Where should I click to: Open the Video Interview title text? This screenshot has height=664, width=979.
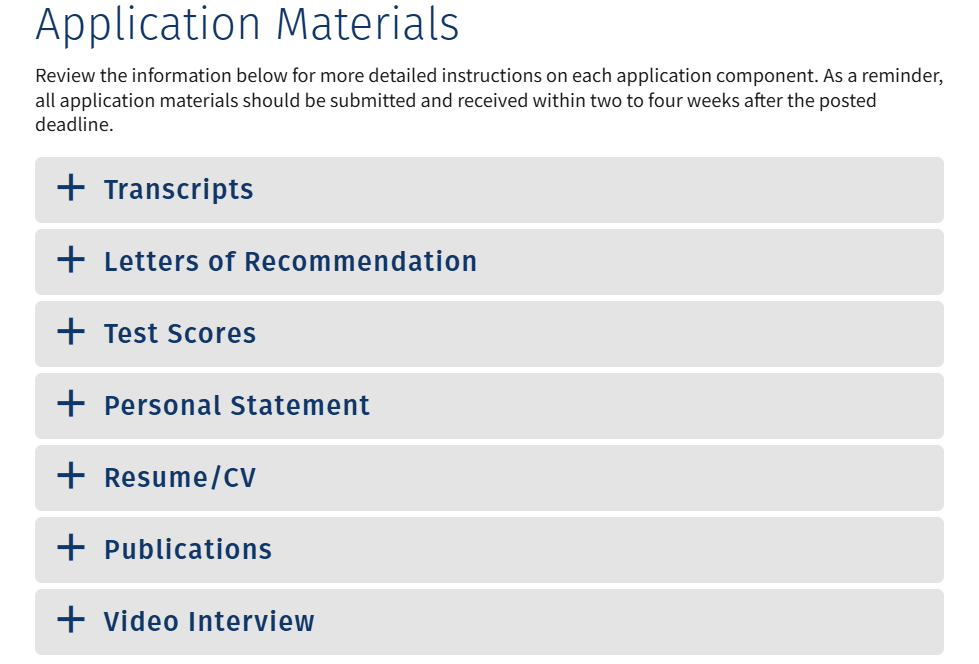click(209, 622)
